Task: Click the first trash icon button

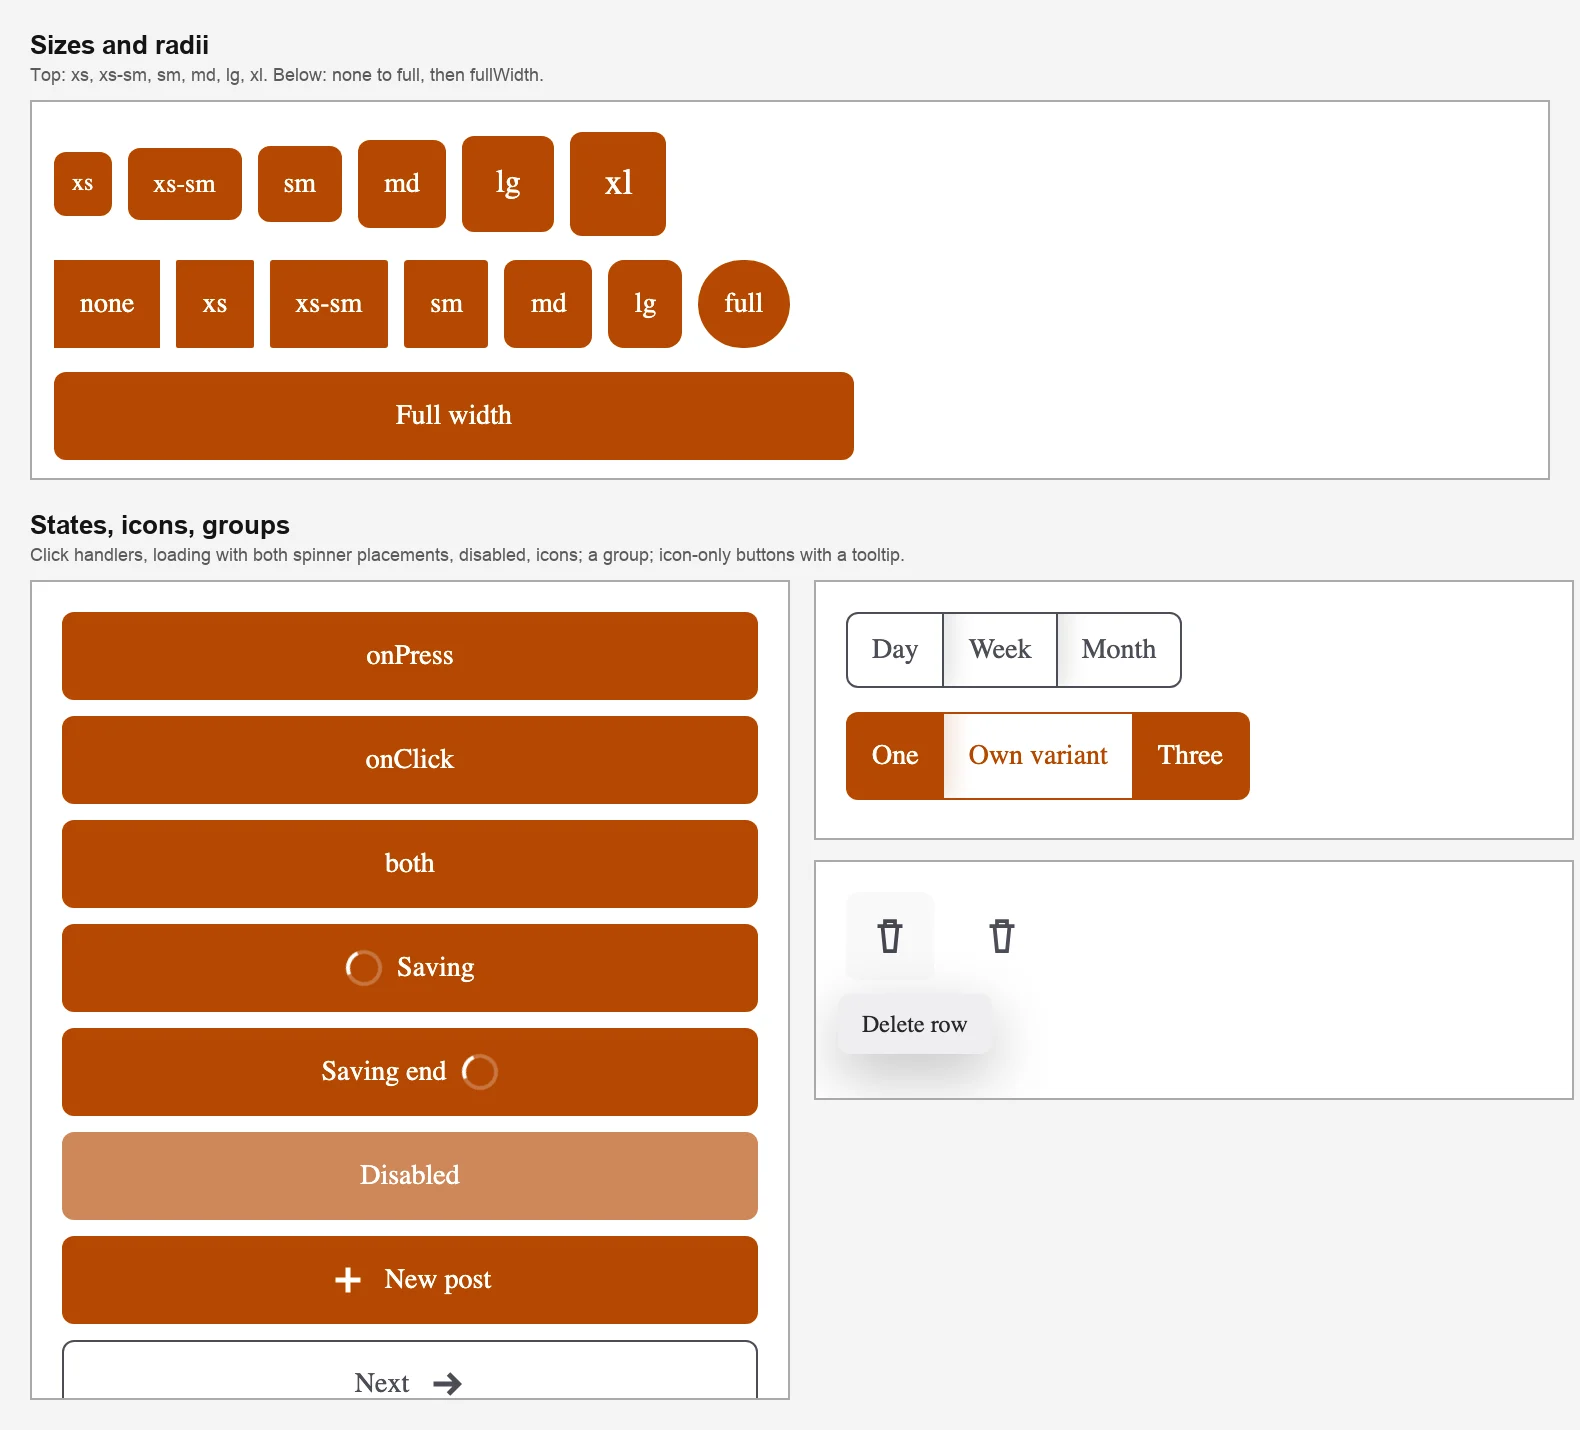Action: (890, 936)
